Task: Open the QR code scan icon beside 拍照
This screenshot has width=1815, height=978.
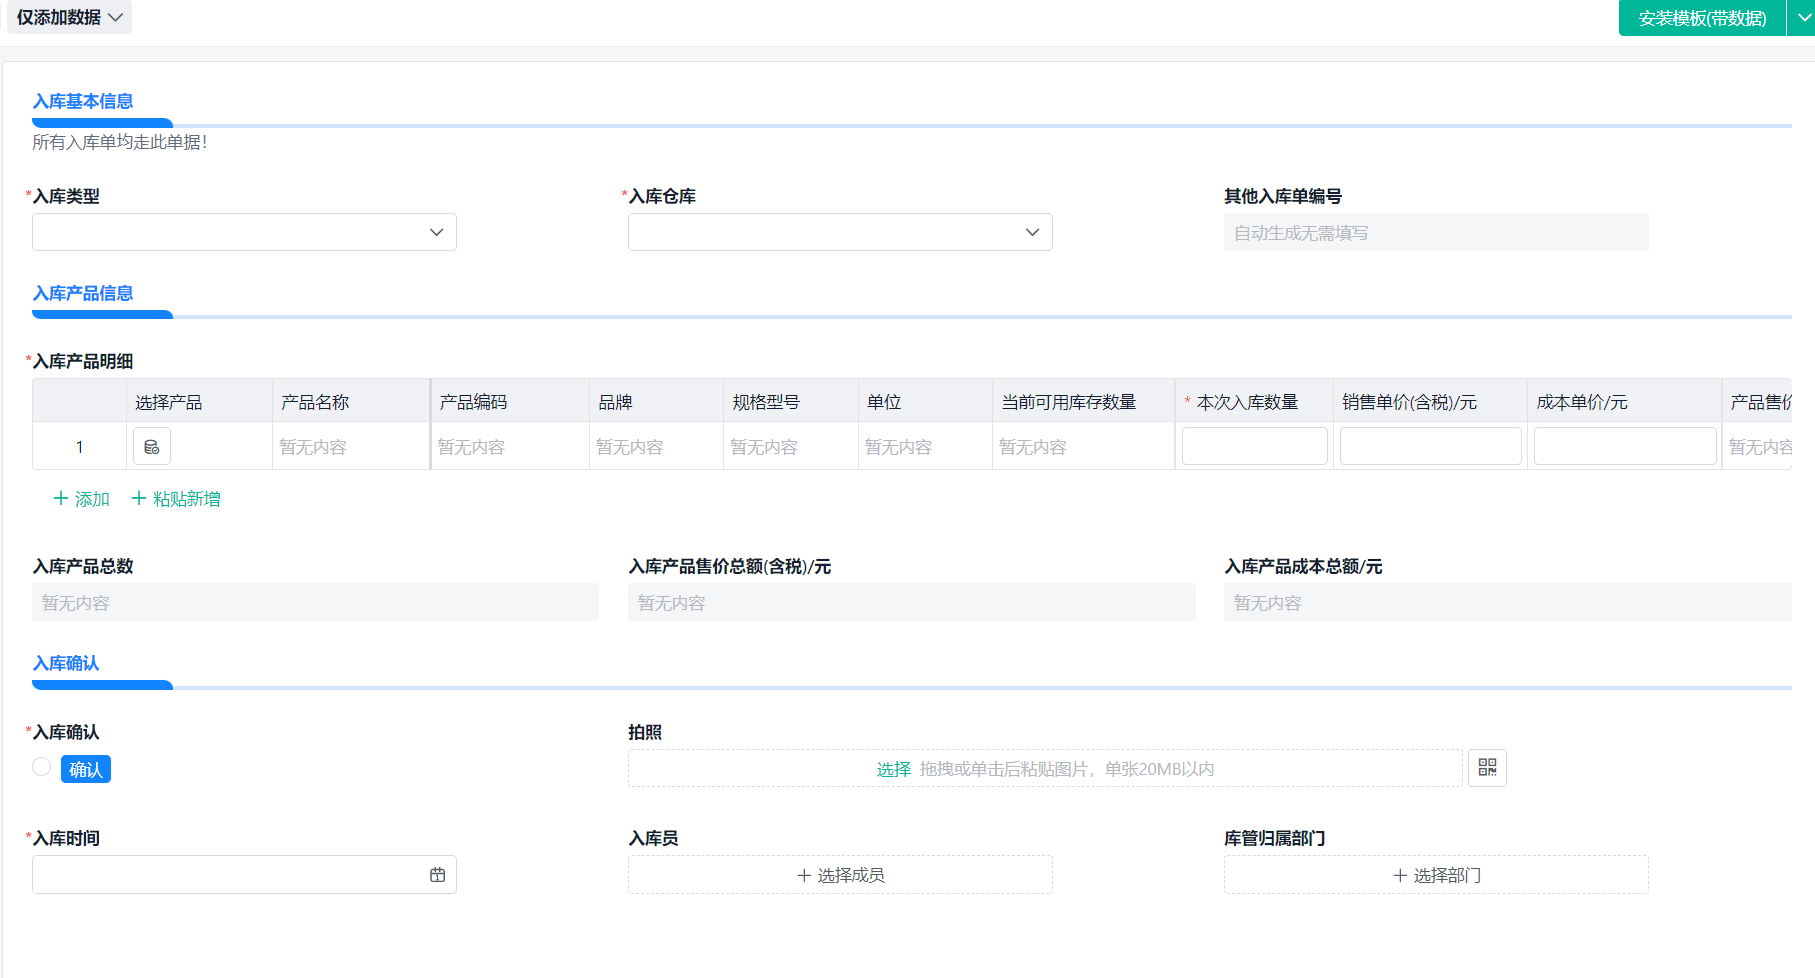Action: [x=1487, y=768]
